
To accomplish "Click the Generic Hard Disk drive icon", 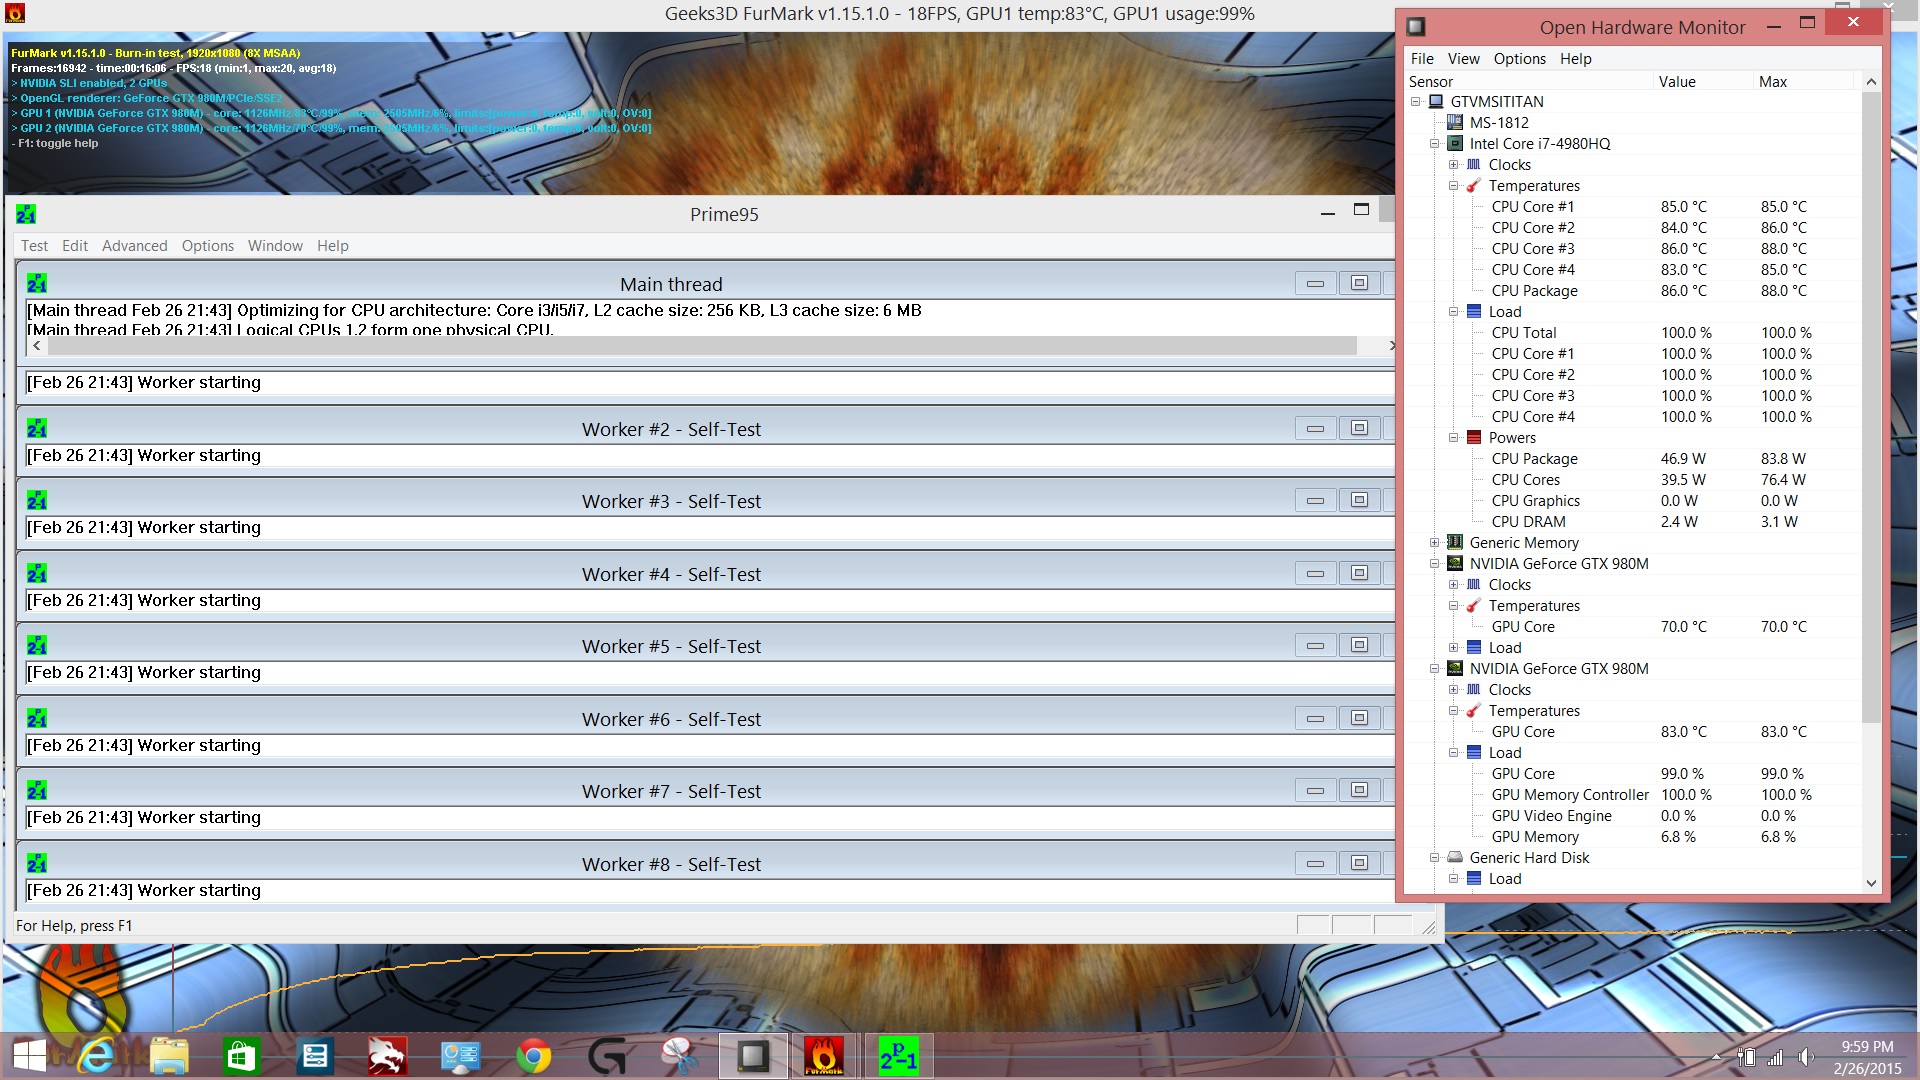I will pyautogui.click(x=1455, y=858).
